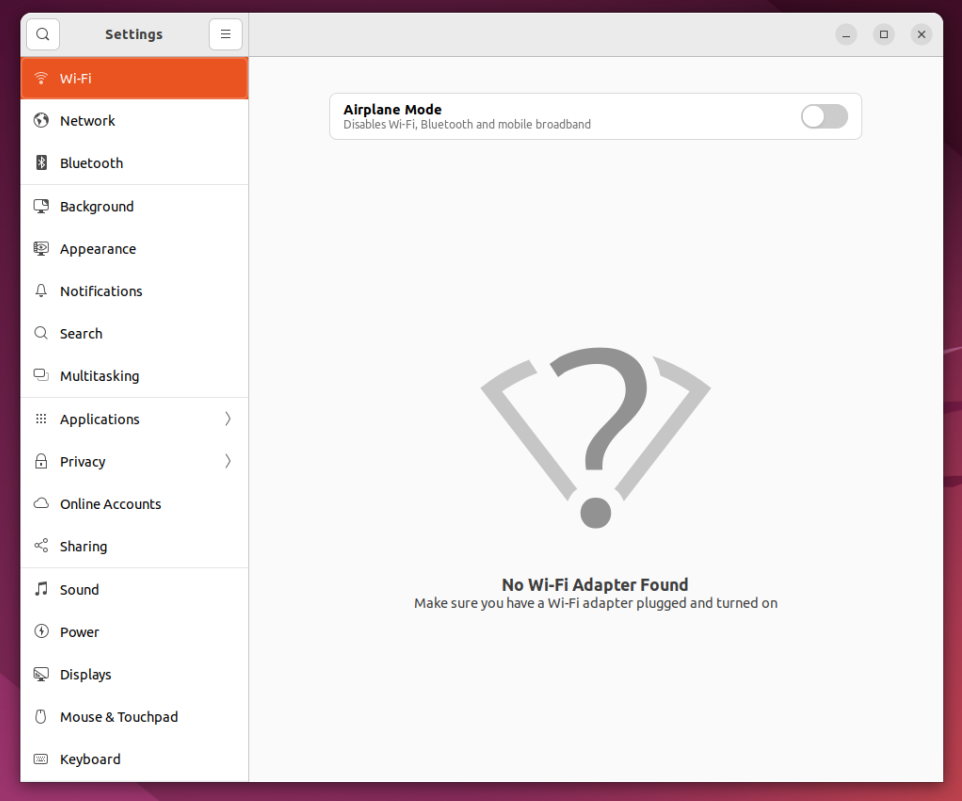Click the Bluetooth icon in sidebar
This screenshot has width=962, height=801.
[41, 163]
